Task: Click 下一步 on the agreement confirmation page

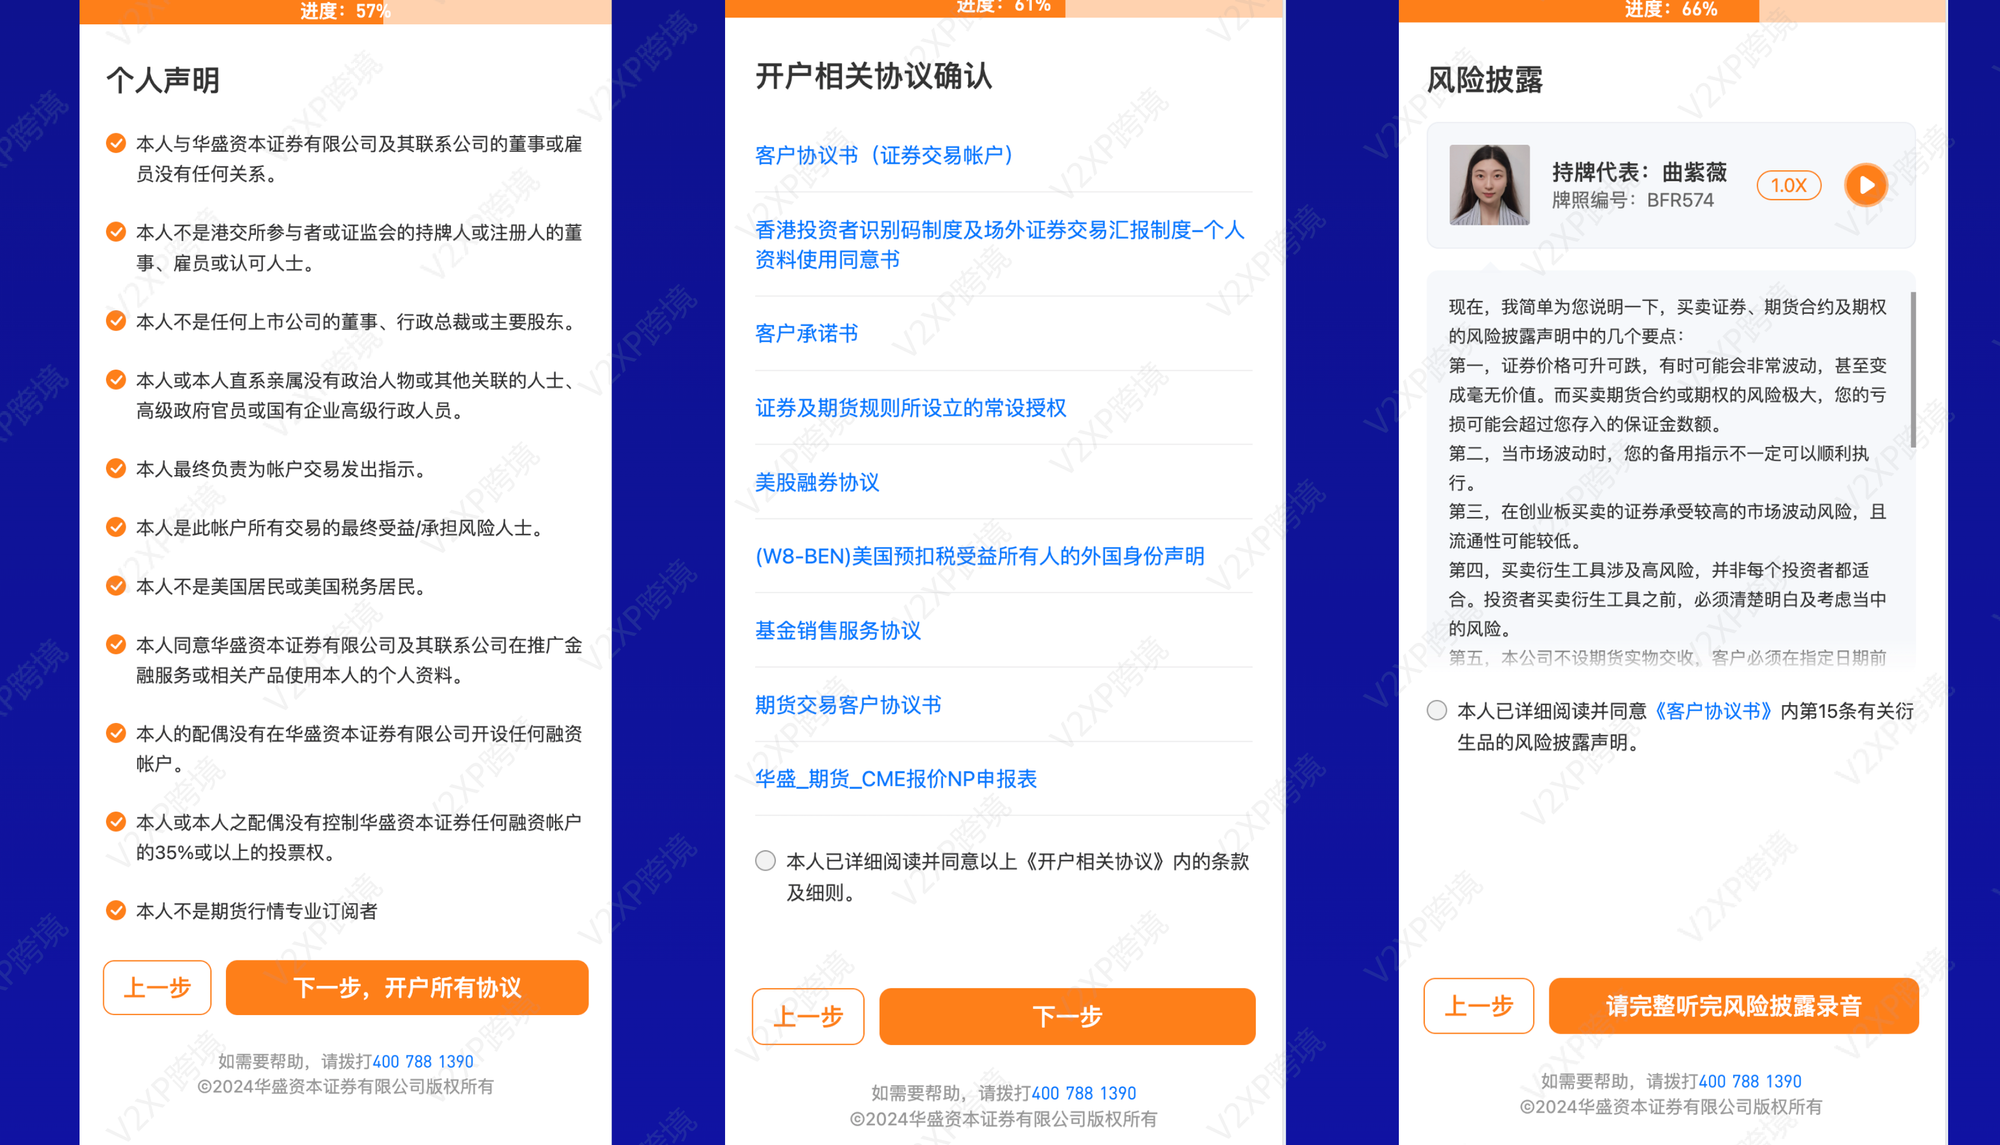Action: [1067, 1016]
